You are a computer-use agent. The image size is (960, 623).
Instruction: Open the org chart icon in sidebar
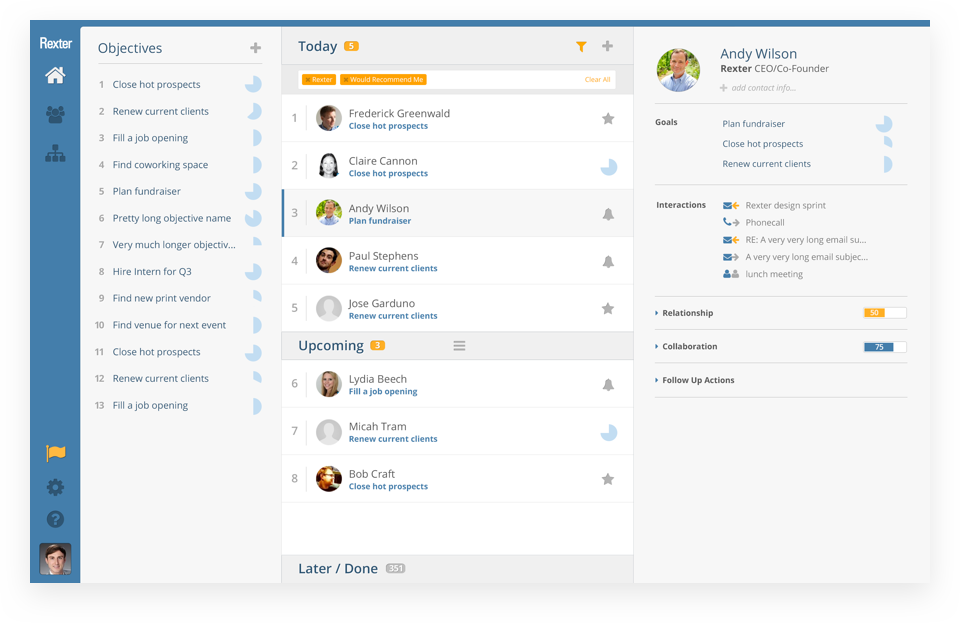click(x=55, y=153)
